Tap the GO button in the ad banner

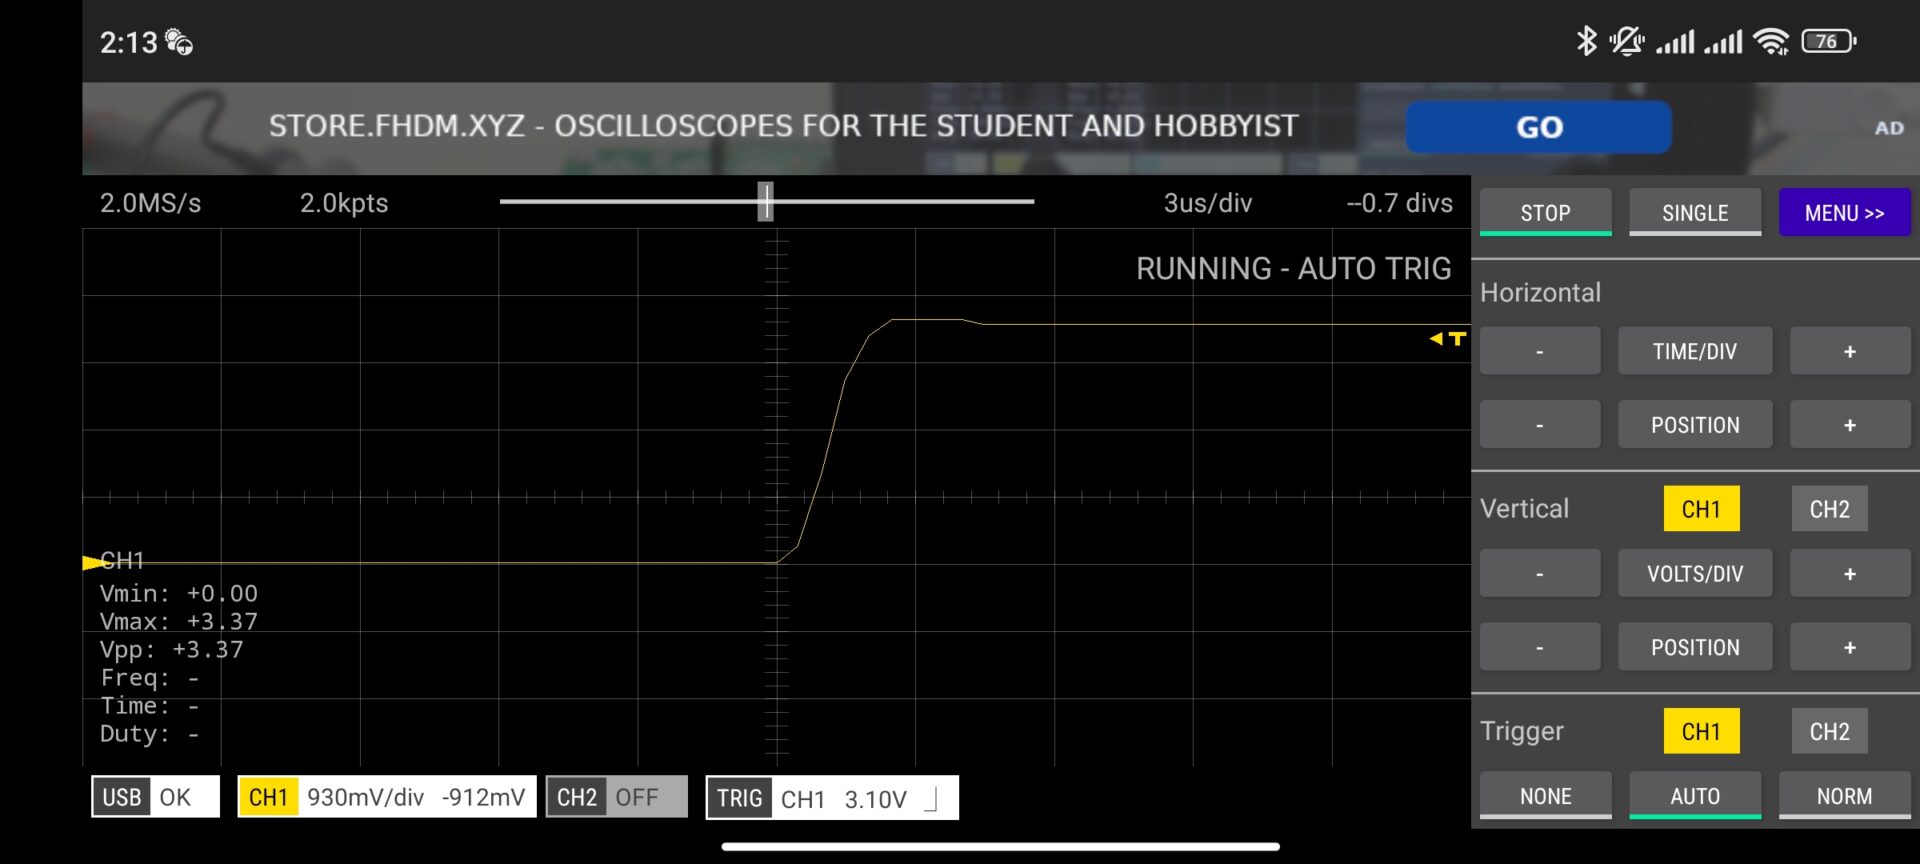pos(1538,127)
